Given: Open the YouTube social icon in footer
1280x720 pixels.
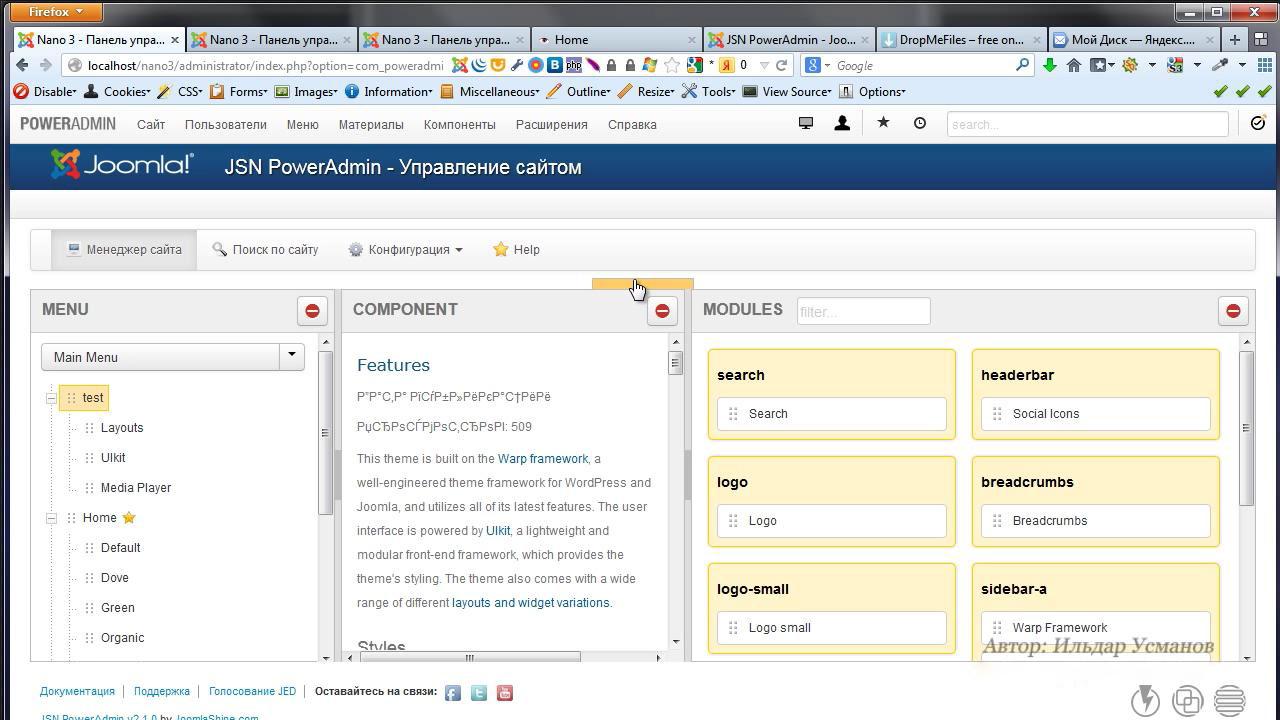Looking at the screenshot, I should pyautogui.click(x=505, y=693).
